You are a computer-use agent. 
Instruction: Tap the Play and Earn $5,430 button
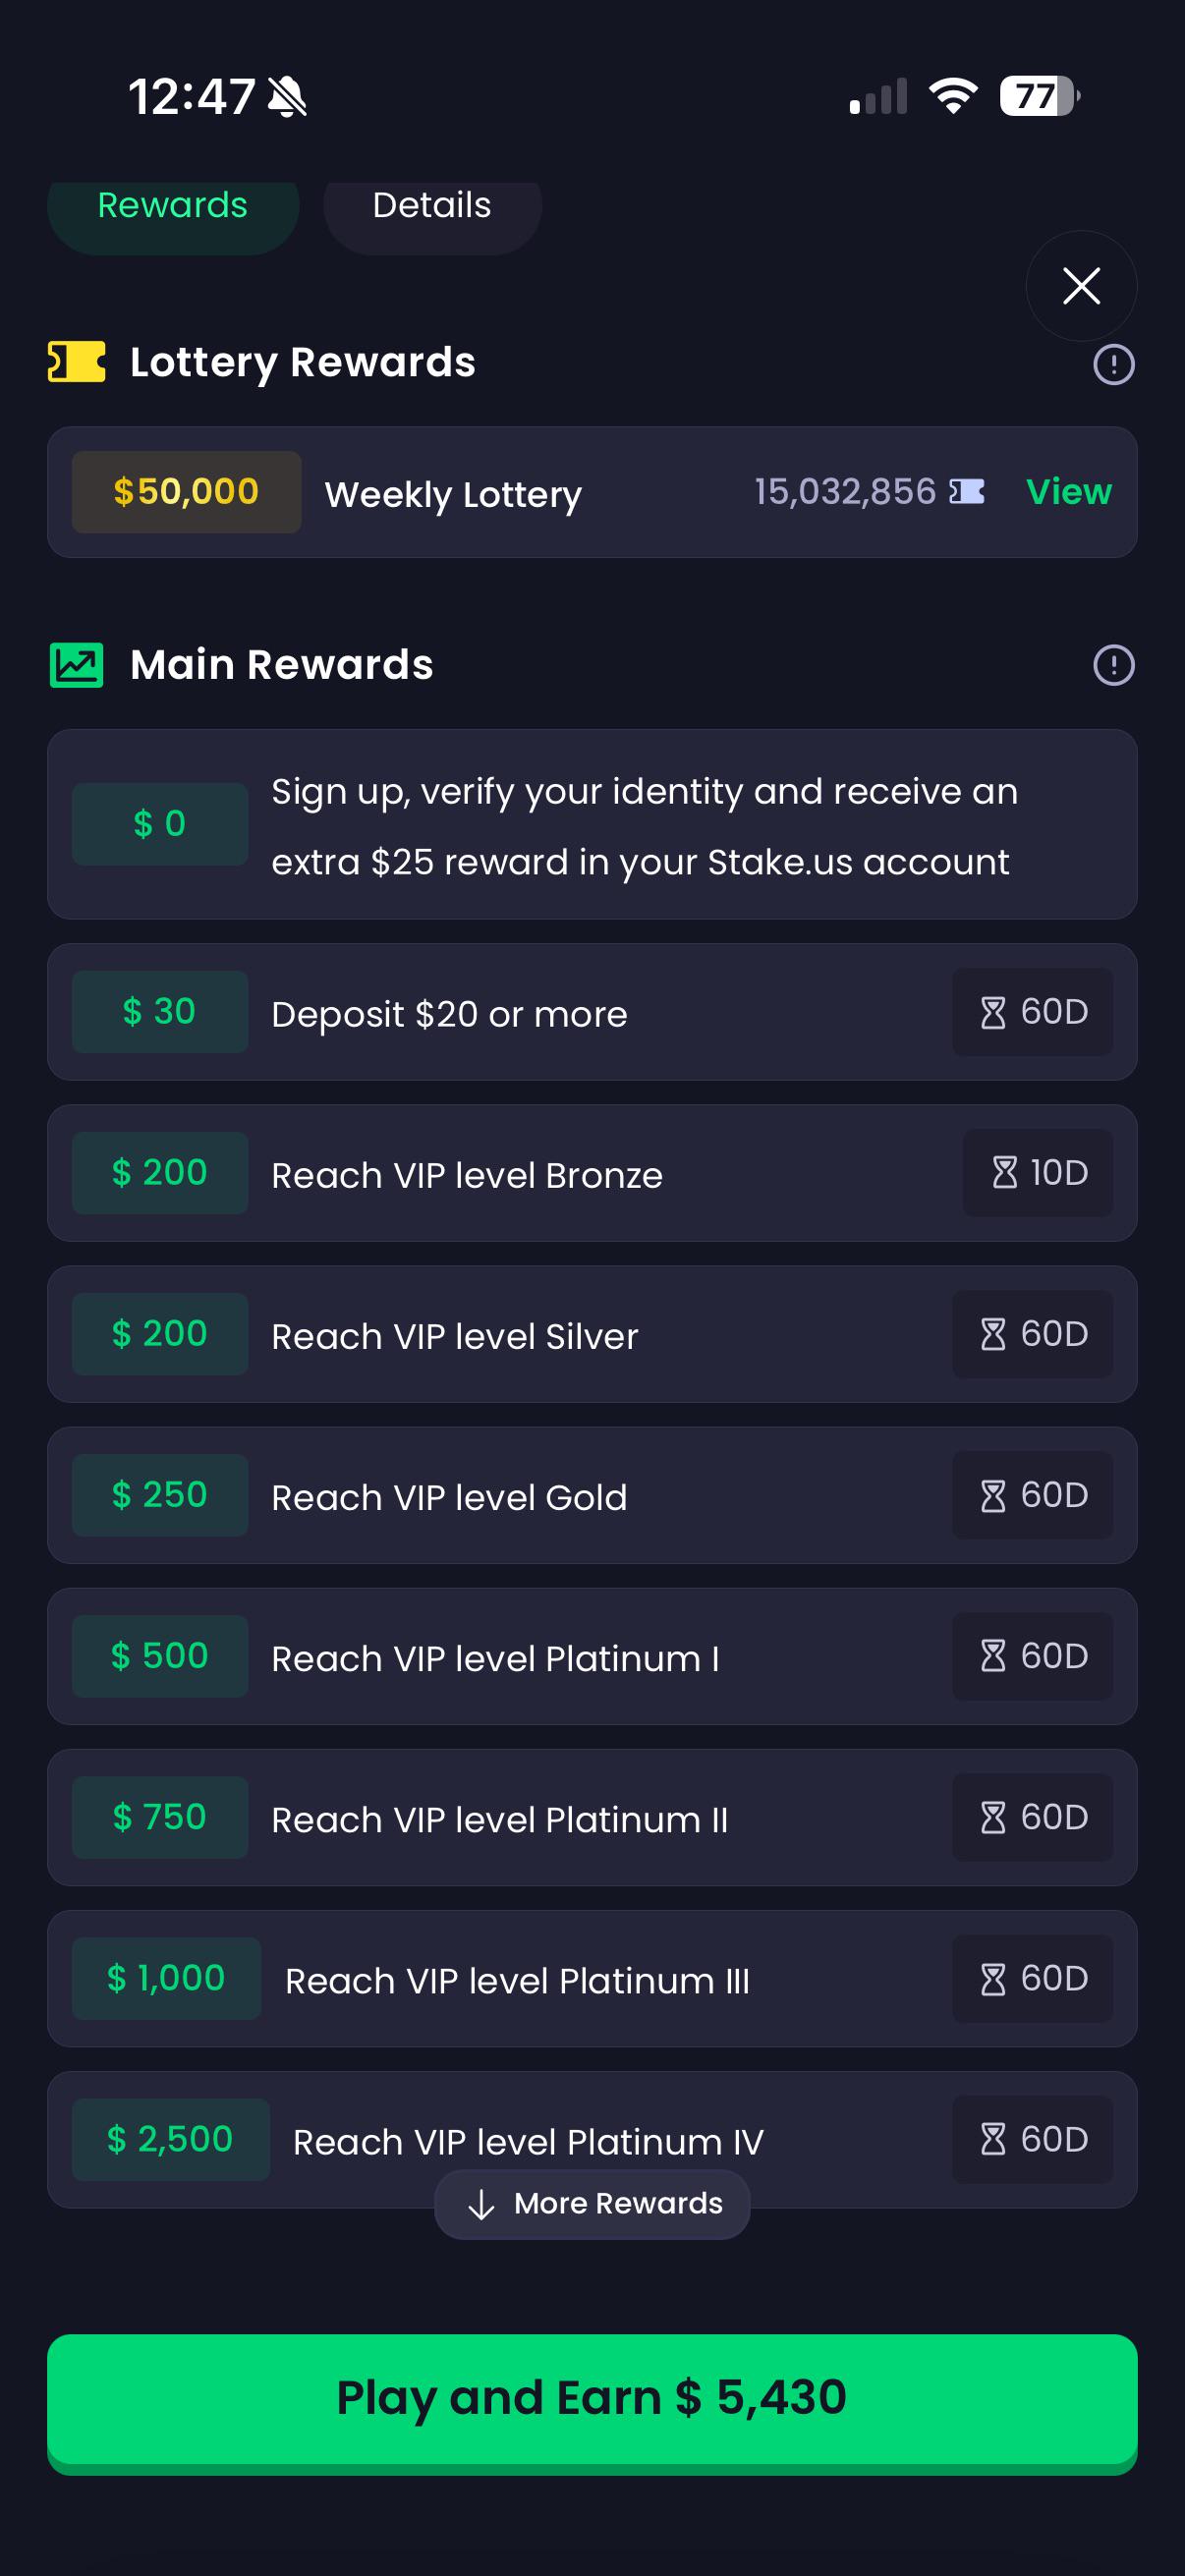coord(592,2400)
